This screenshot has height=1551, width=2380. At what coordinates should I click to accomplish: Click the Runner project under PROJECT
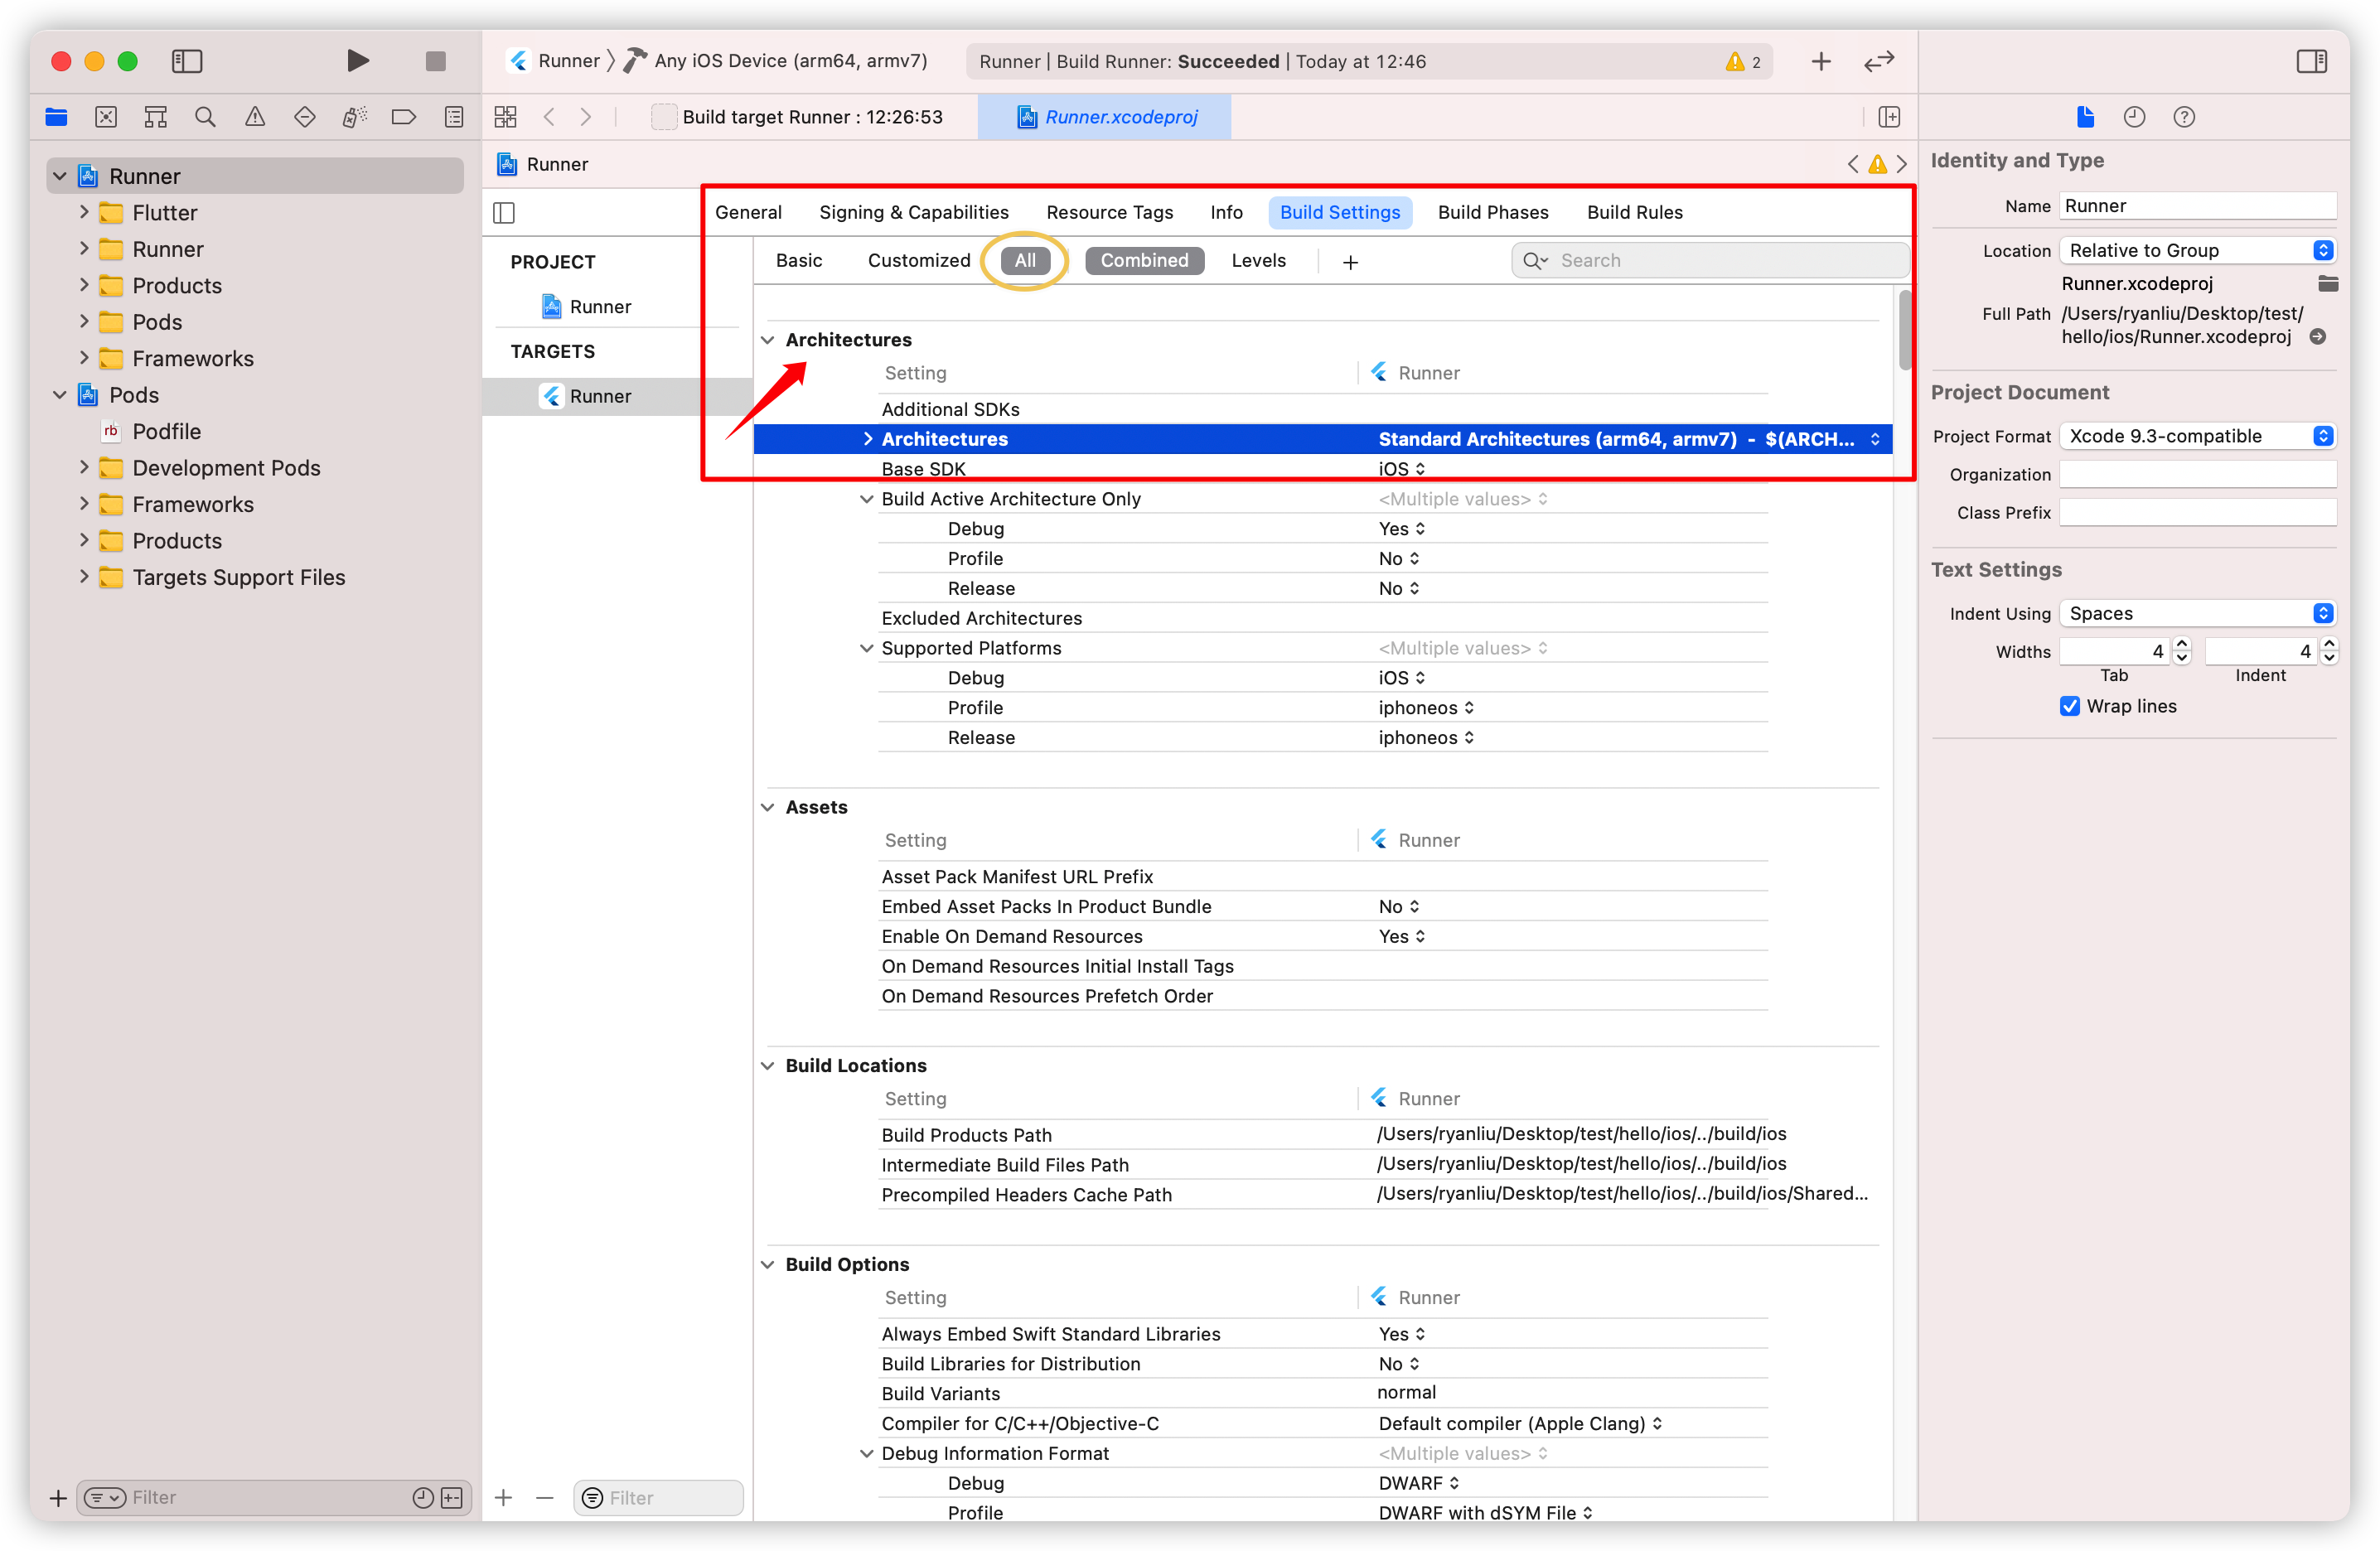[600, 306]
